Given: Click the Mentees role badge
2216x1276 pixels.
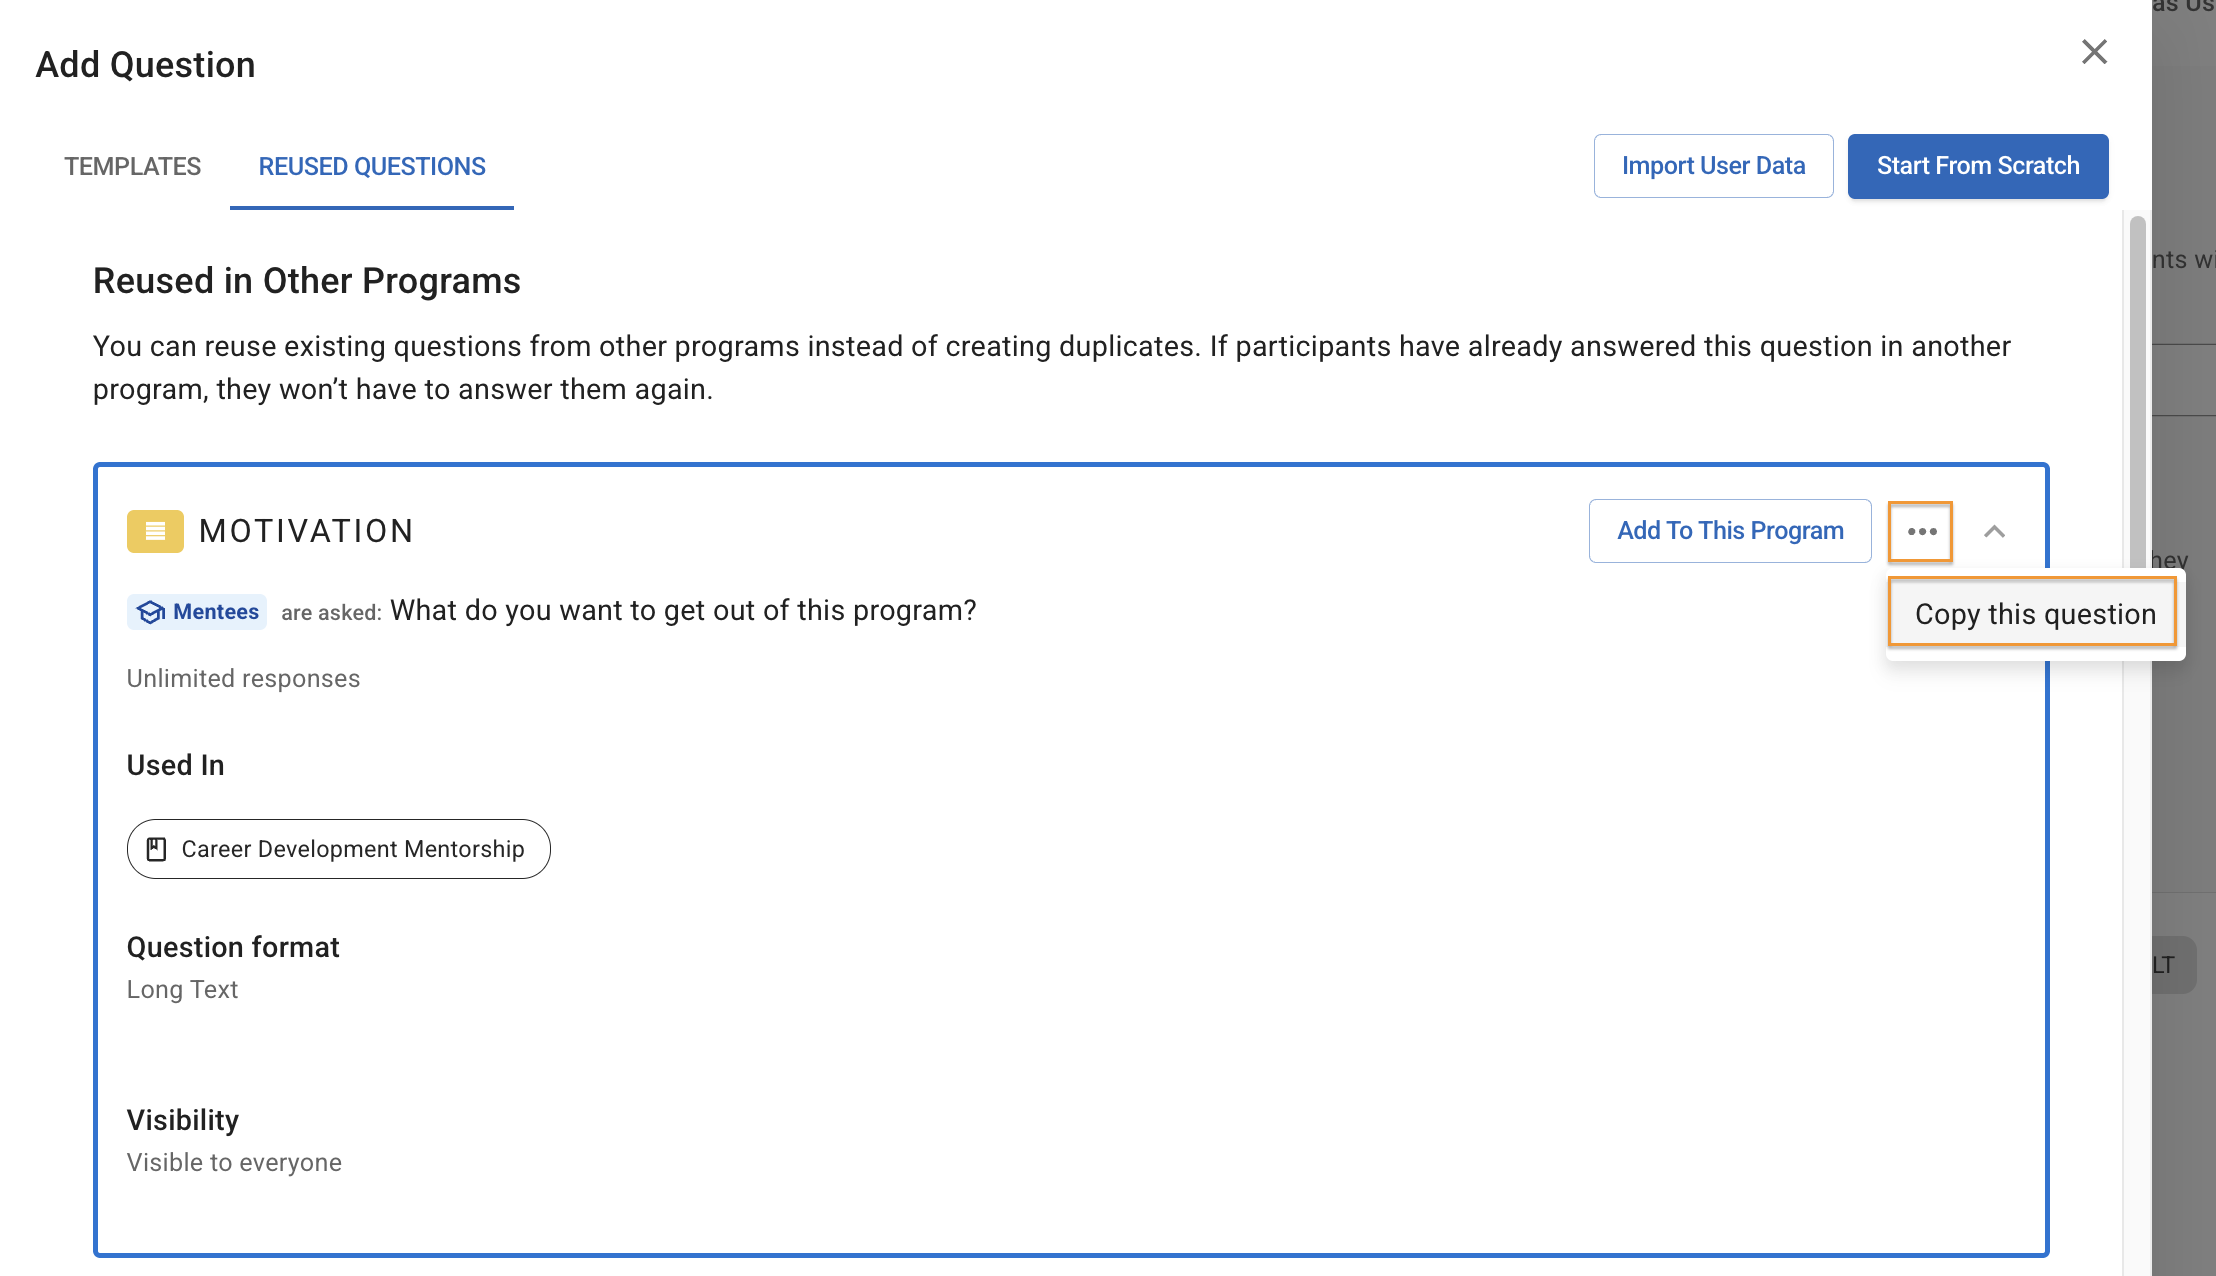Looking at the screenshot, I should 198,612.
